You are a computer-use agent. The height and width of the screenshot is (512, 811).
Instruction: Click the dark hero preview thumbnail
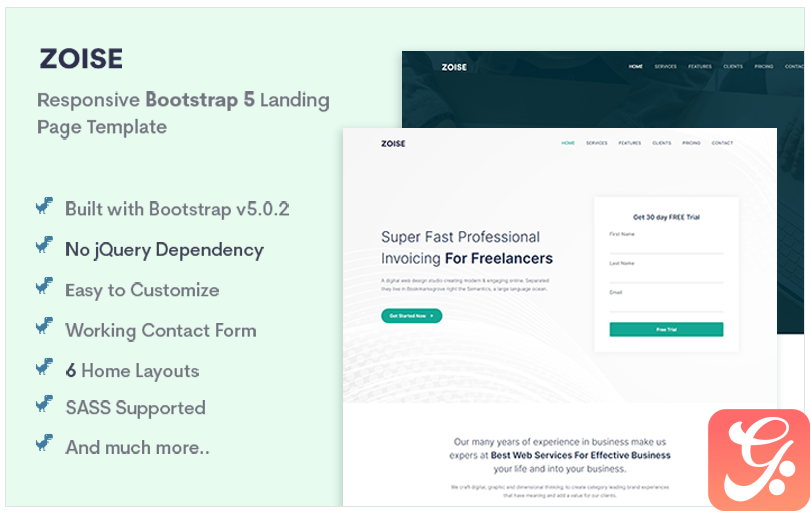603,89
